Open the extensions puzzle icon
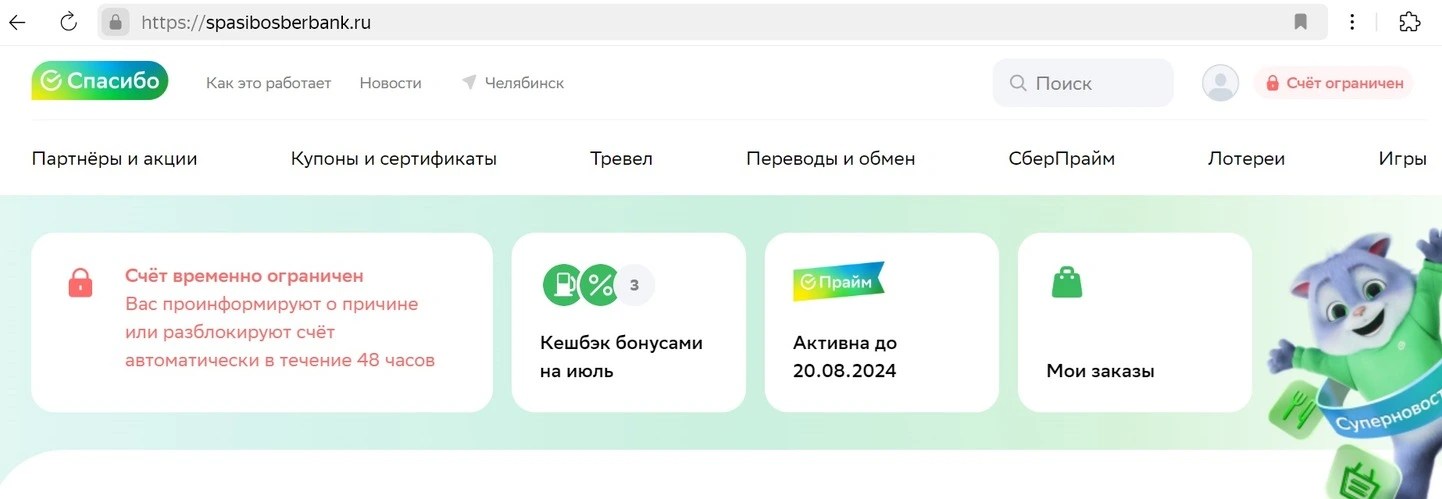The image size is (1442, 499). click(x=1410, y=22)
